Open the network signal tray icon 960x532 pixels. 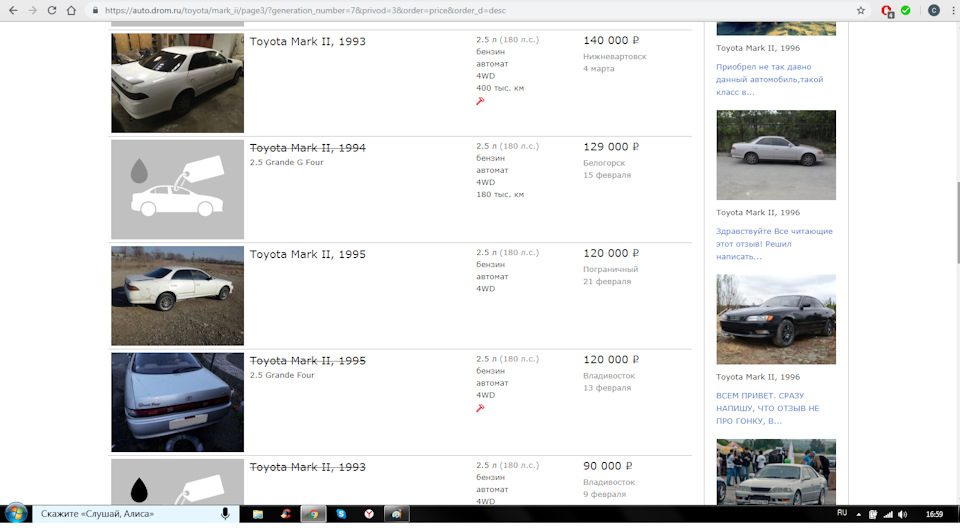click(x=888, y=514)
